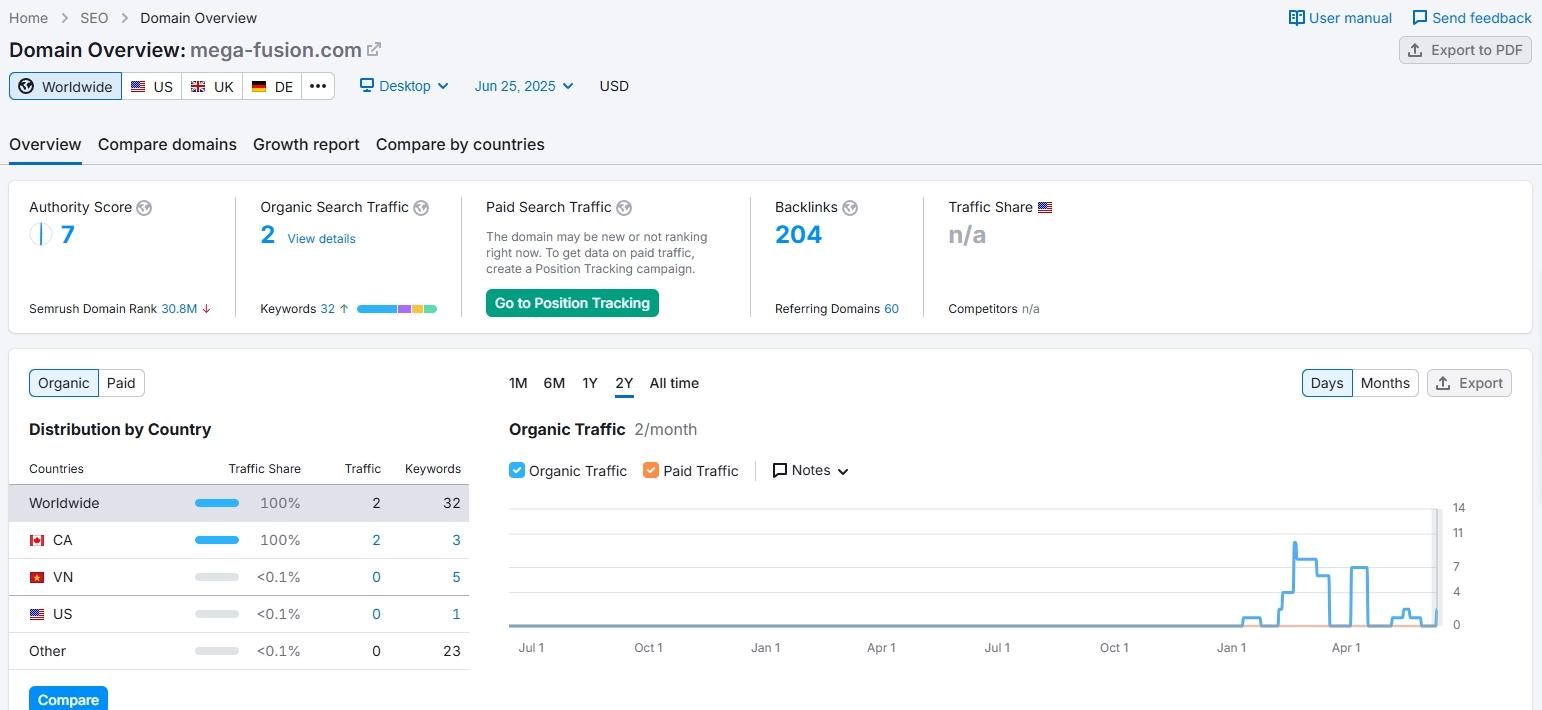Screen dimensions: 1542x710
Task: Click the upward arrow beside Keywords 32
Action: click(x=344, y=309)
